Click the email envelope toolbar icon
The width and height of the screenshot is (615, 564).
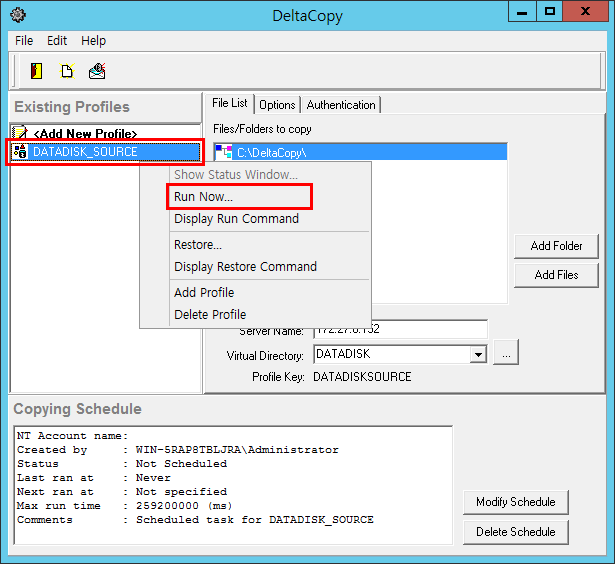coord(97,71)
